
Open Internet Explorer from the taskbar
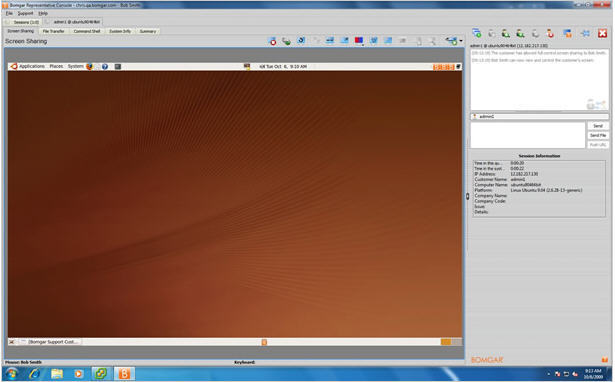click(34, 373)
